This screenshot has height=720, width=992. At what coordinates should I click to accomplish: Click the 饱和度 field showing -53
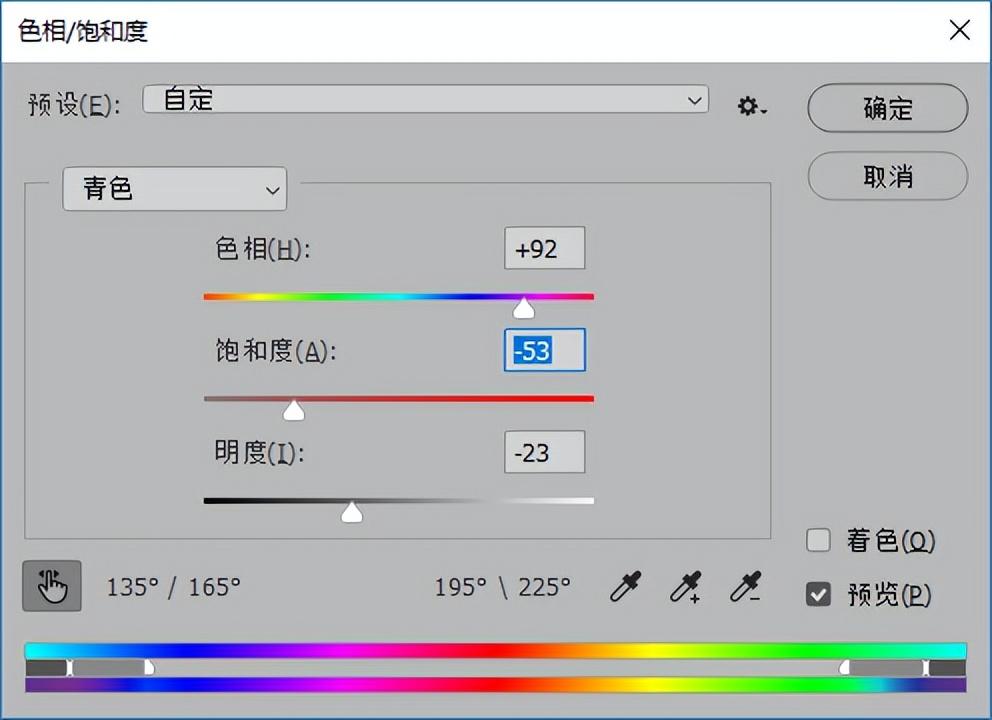(545, 350)
